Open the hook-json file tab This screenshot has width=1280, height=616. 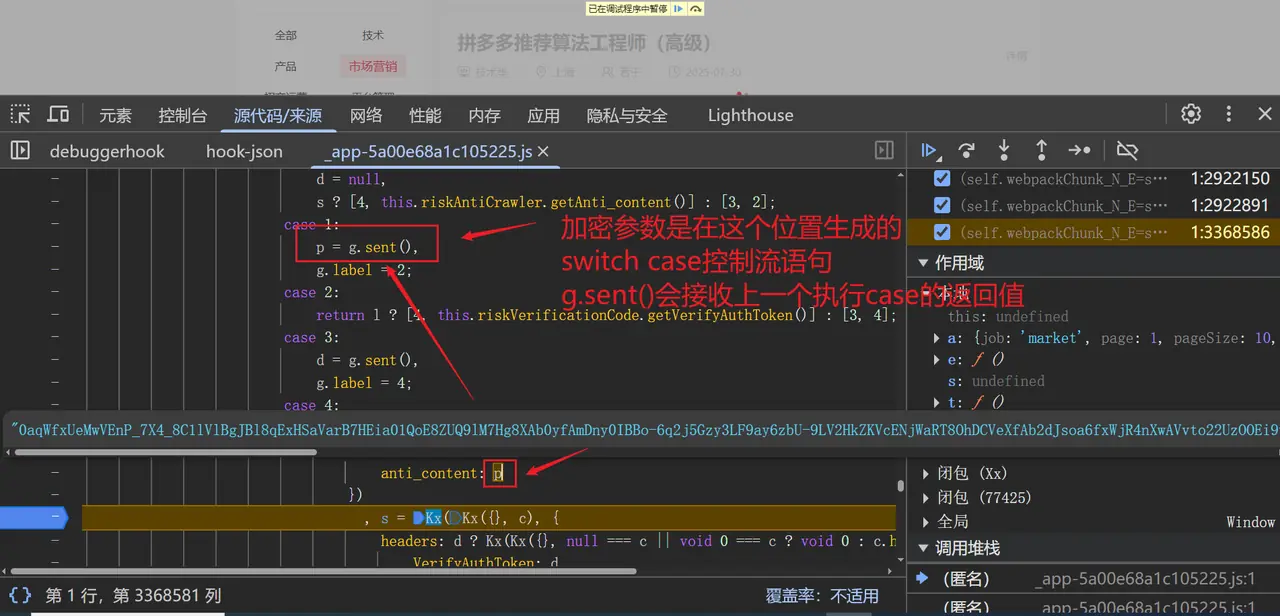(244, 151)
